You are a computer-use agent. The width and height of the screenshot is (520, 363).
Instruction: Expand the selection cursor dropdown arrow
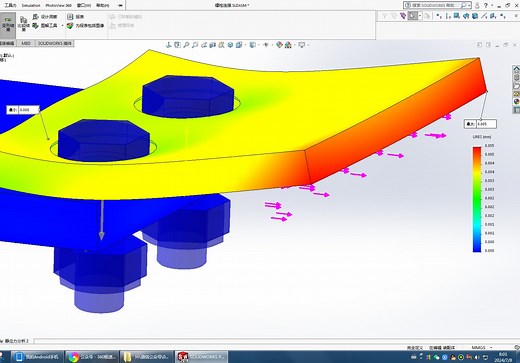(420, 16)
